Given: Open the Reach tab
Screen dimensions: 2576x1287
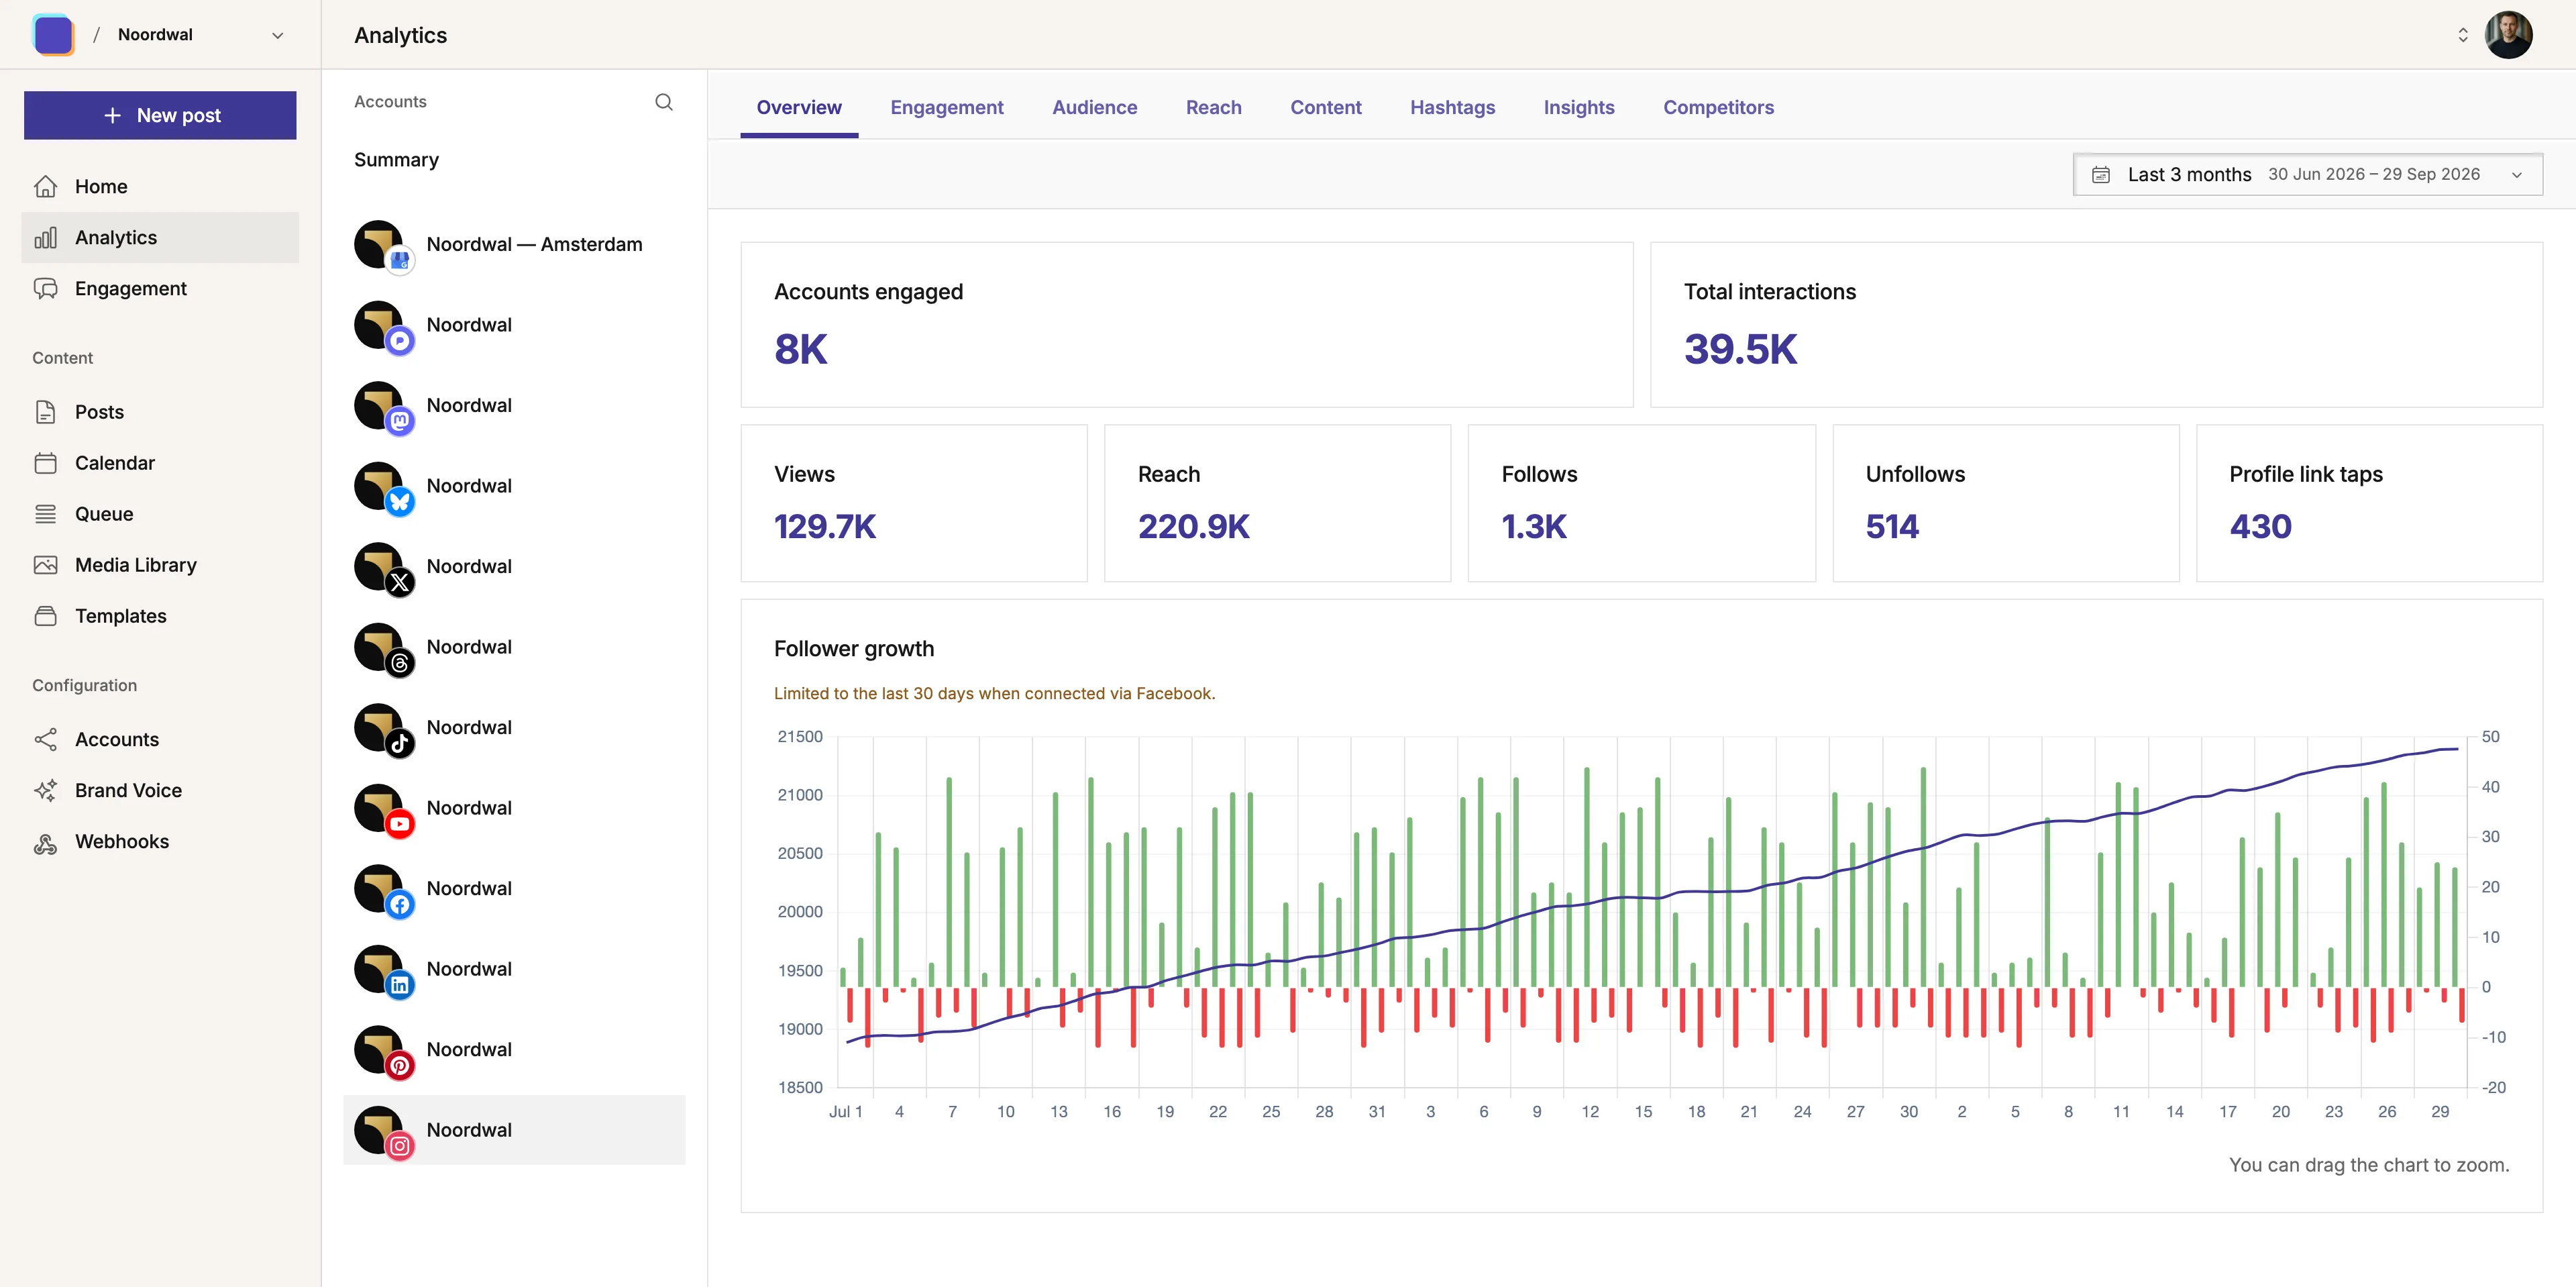Looking at the screenshot, I should pos(1213,107).
